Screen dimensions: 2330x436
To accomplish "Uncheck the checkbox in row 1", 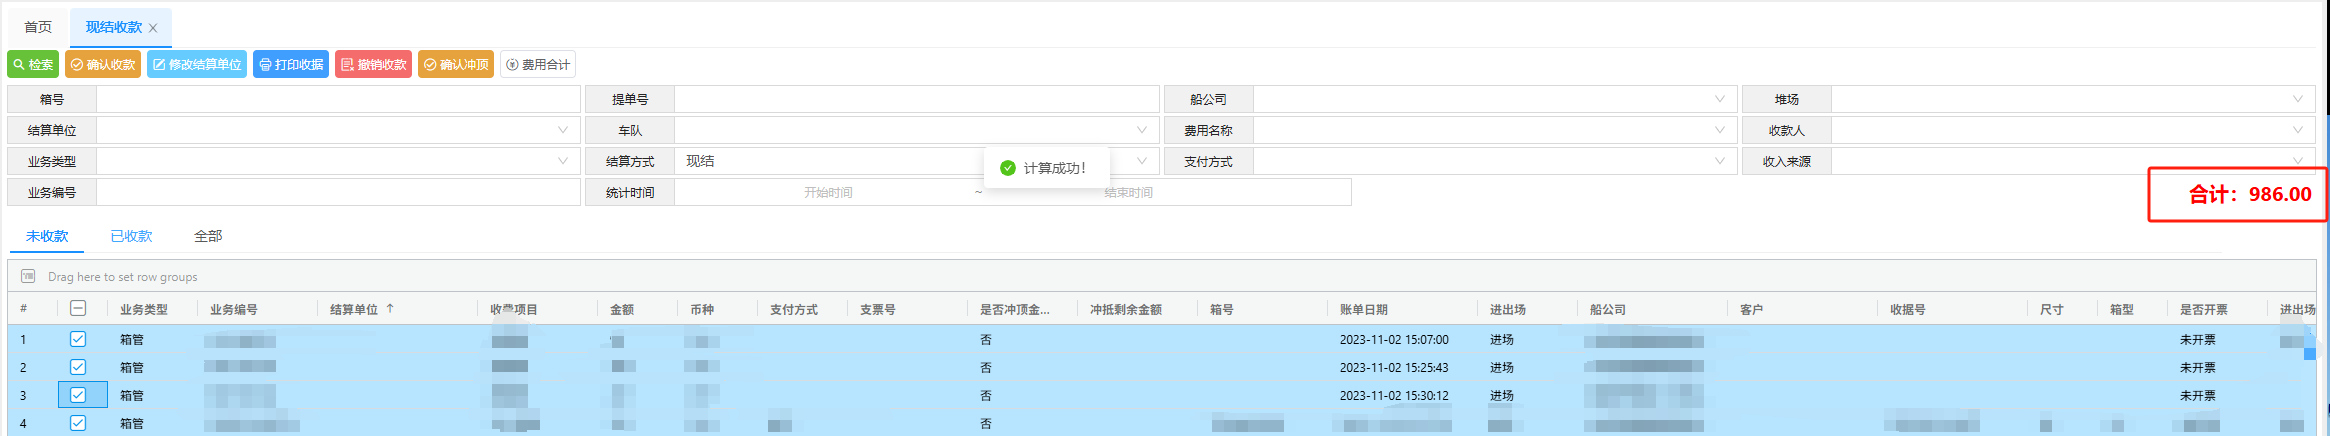I will [78, 339].
